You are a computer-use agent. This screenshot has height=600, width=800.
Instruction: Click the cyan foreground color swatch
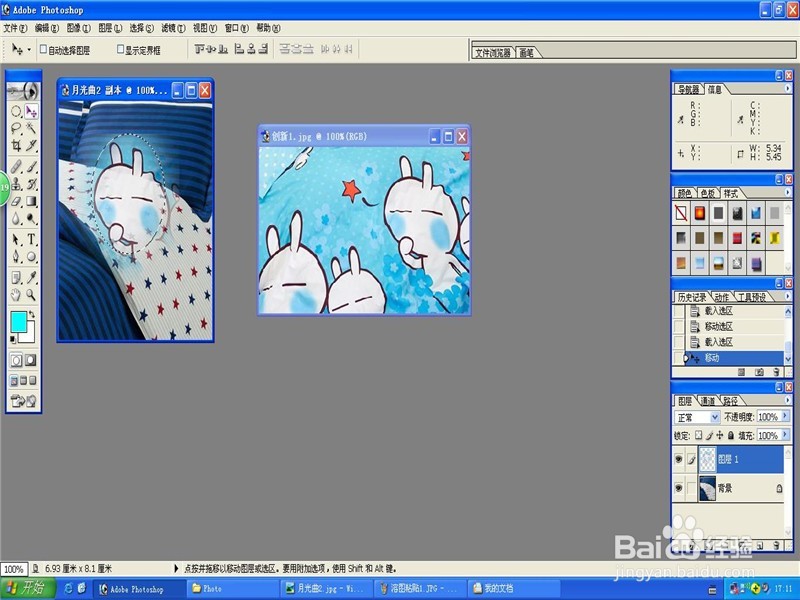pyautogui.click(x=19, y=322)
